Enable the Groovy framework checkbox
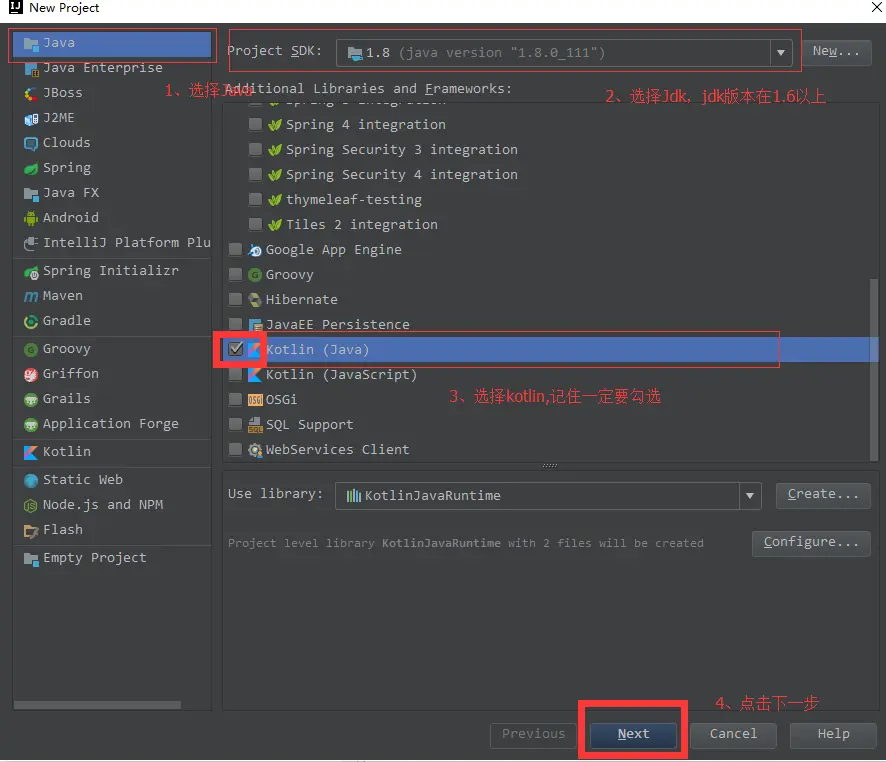The image size is (886, 762). pos(235,275)
